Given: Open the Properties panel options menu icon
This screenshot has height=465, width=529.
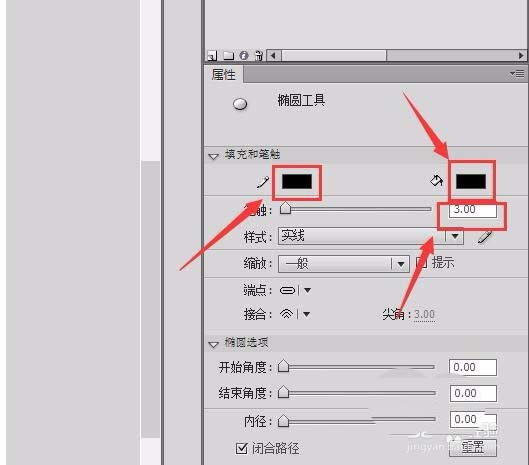Looking at the screenshot, I should tap(517, 73).
